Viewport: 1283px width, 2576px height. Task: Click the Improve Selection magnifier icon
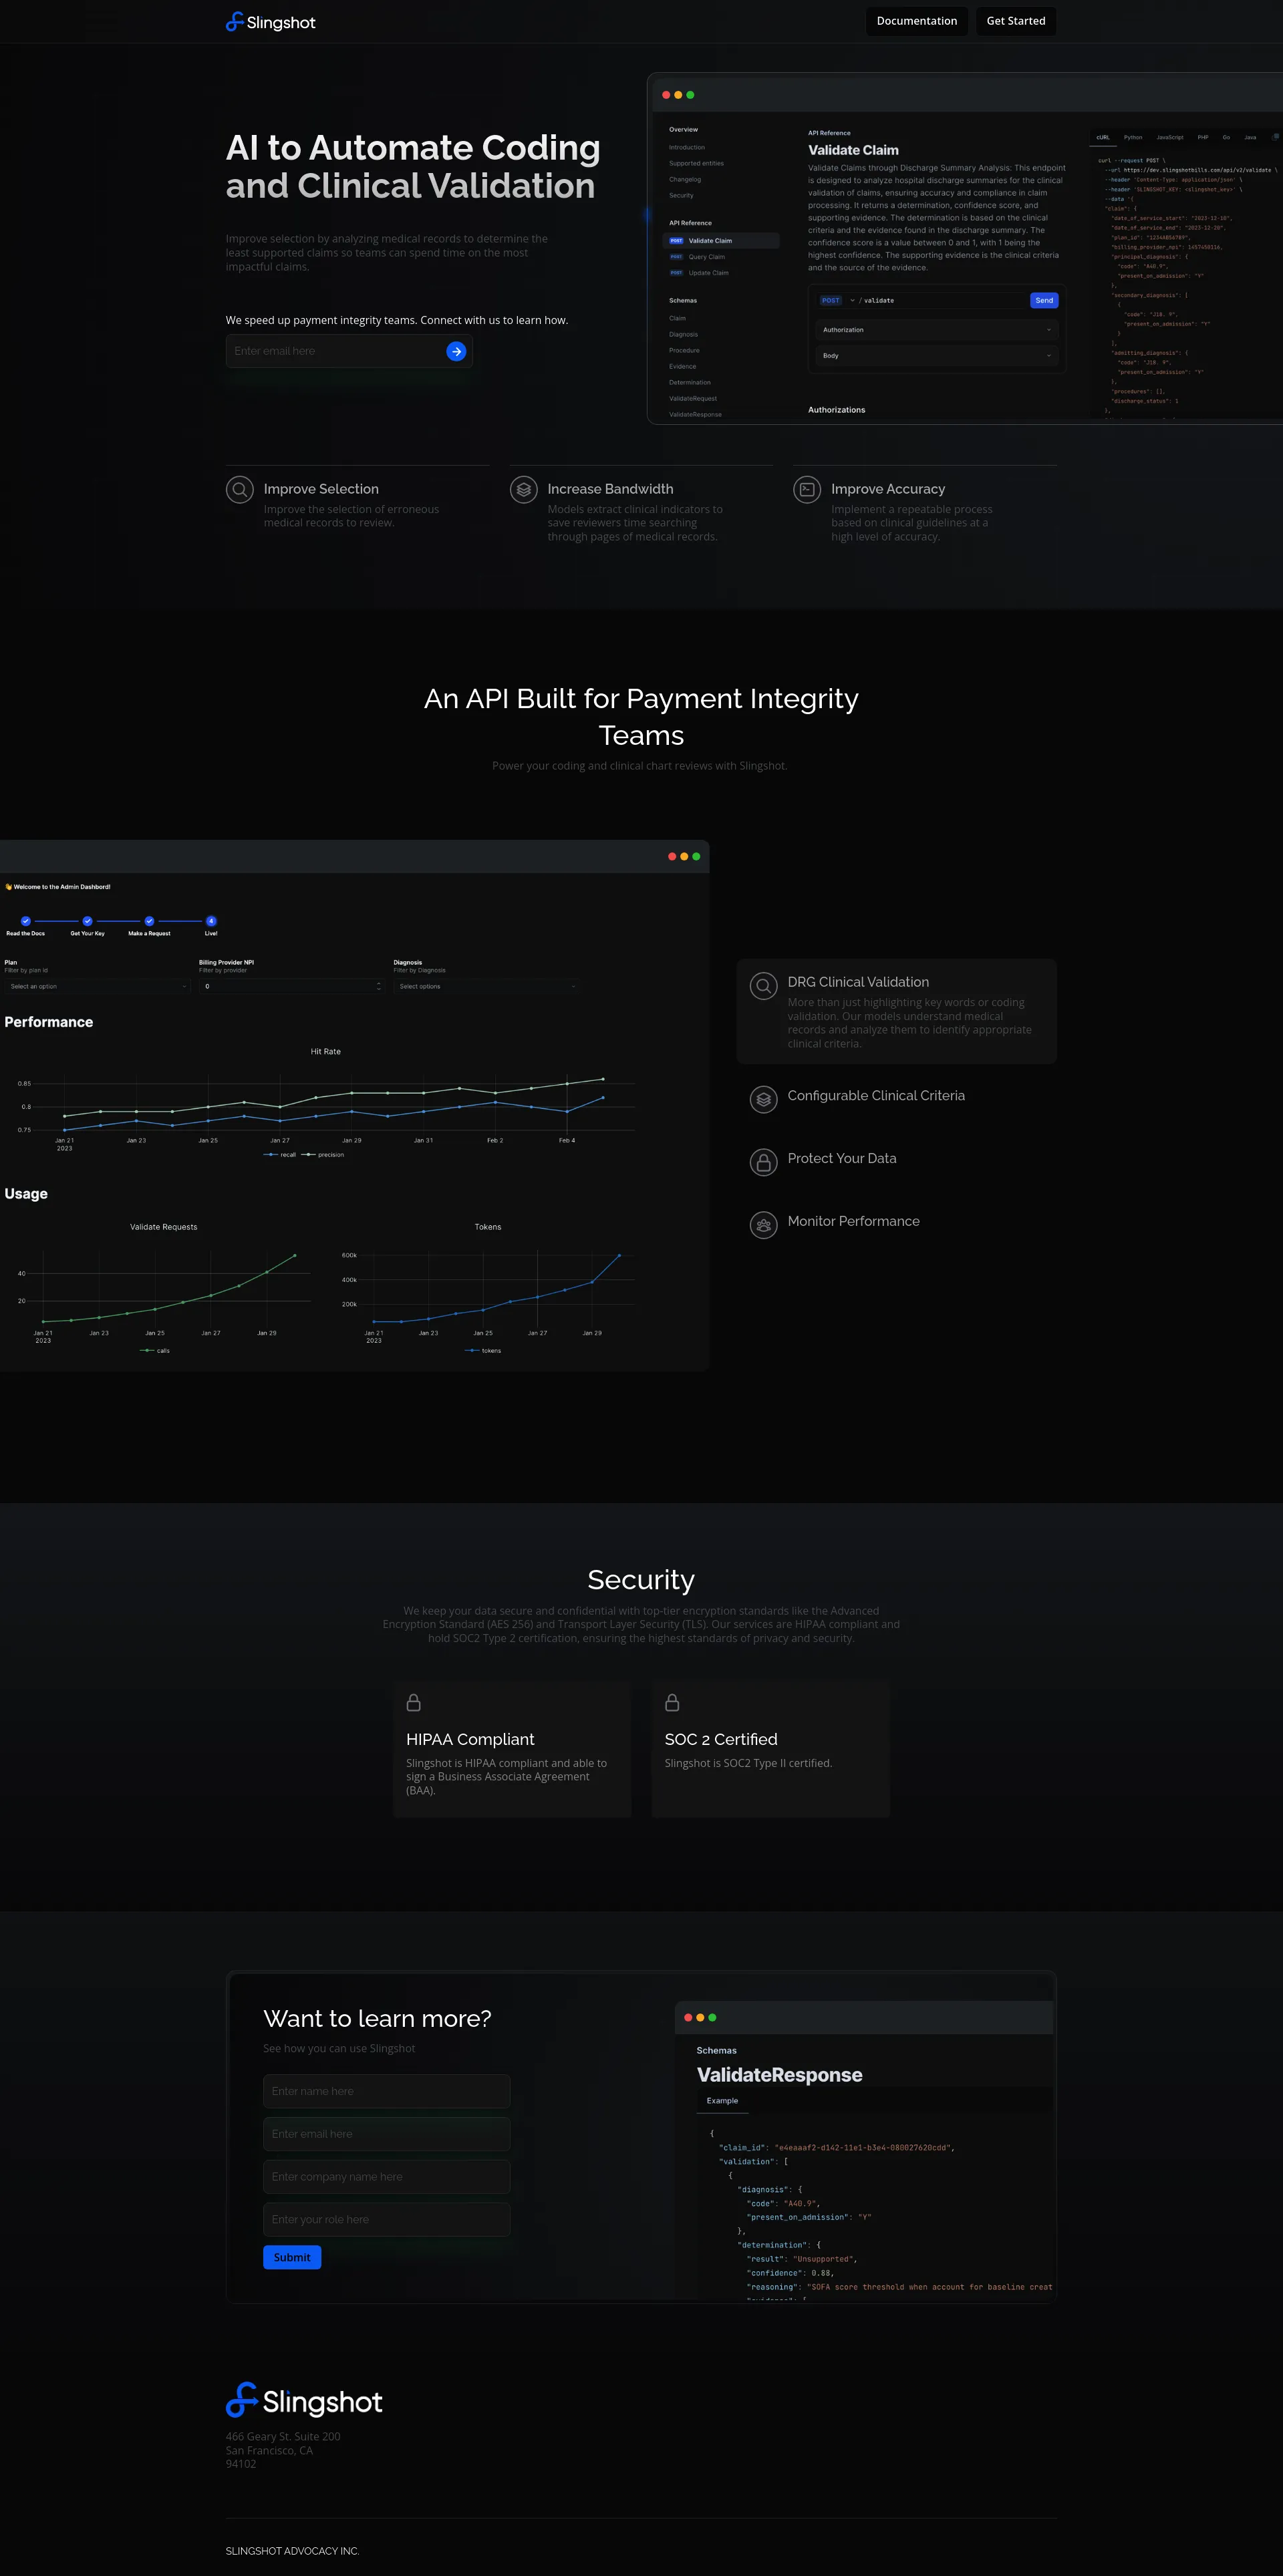240,490
